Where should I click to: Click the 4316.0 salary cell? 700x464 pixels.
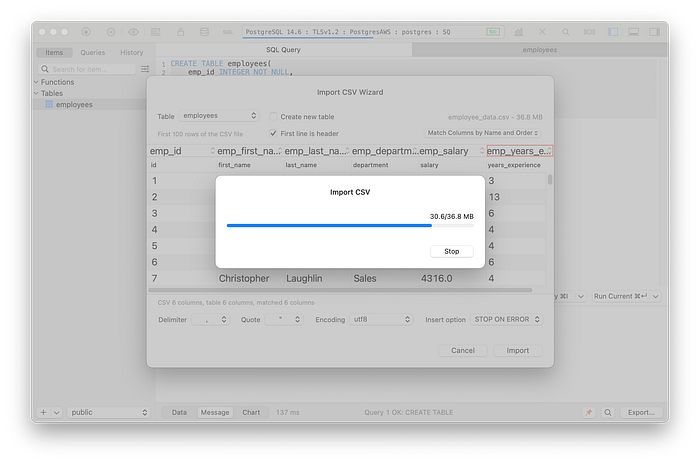(x=436, y=278)
